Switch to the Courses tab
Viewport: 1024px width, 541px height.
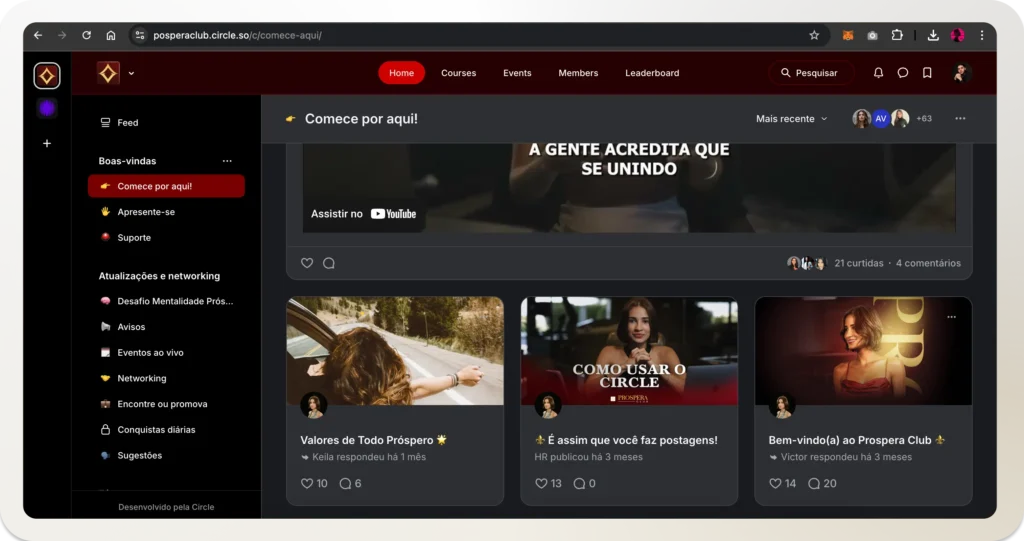(458, 73)
